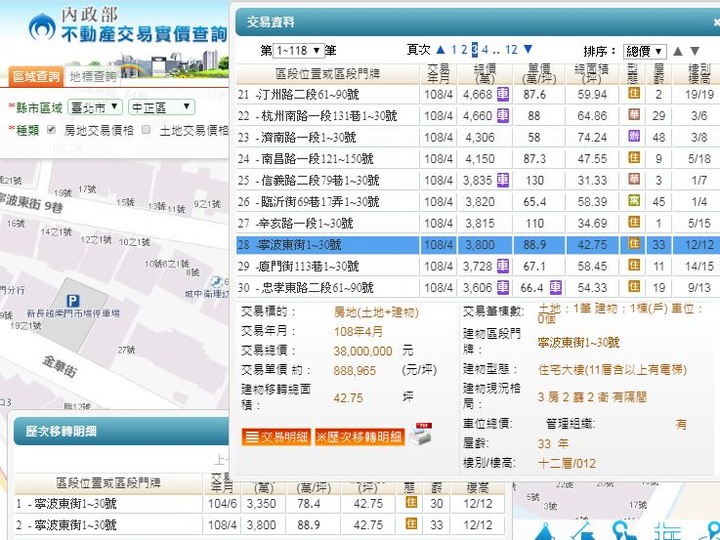Select row 22 杭州南路一段131巷1~30號

coord(478,116)
